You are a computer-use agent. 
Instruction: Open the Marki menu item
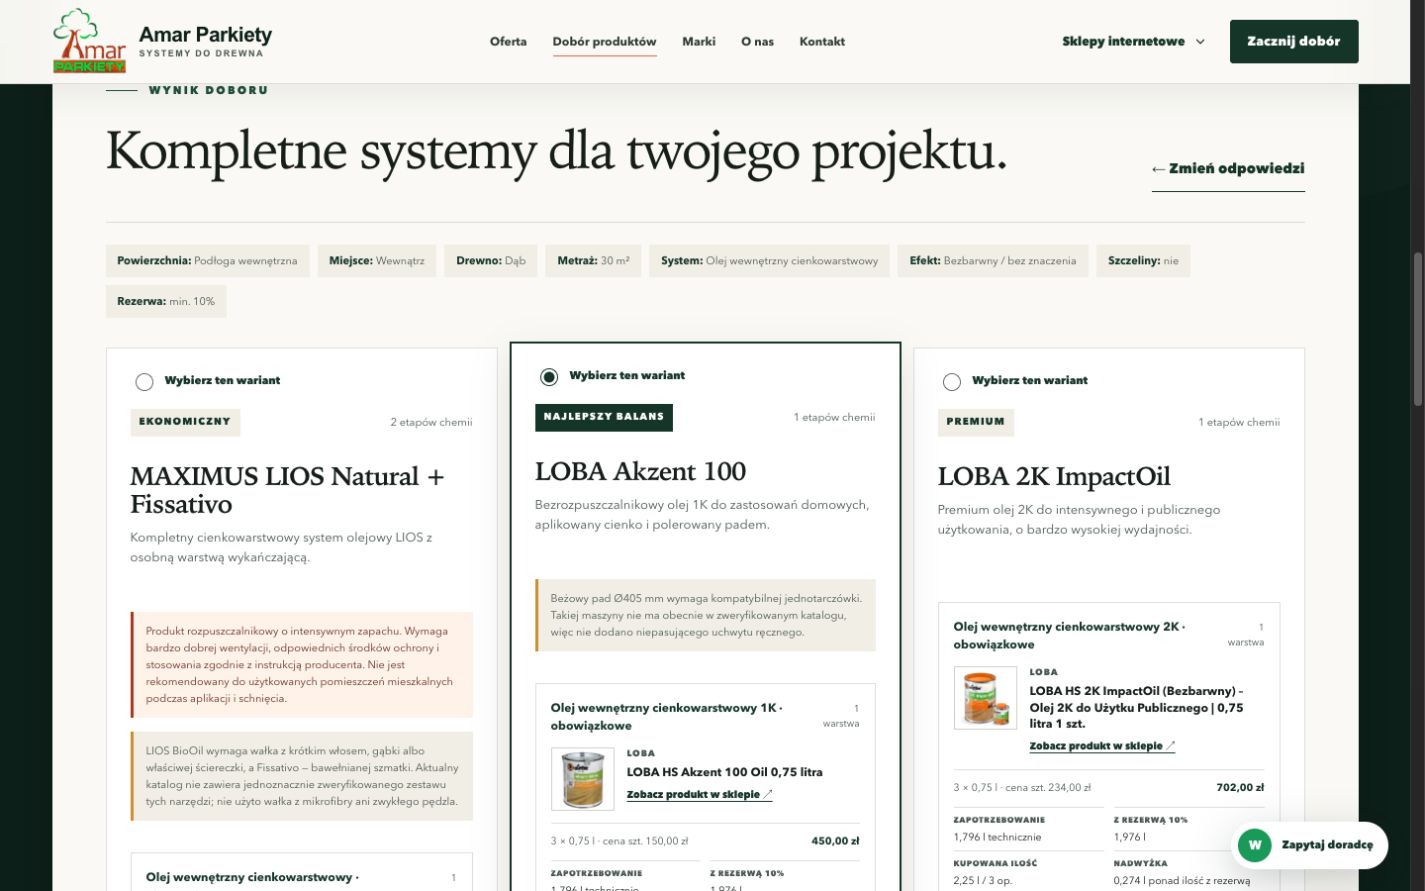699,42
